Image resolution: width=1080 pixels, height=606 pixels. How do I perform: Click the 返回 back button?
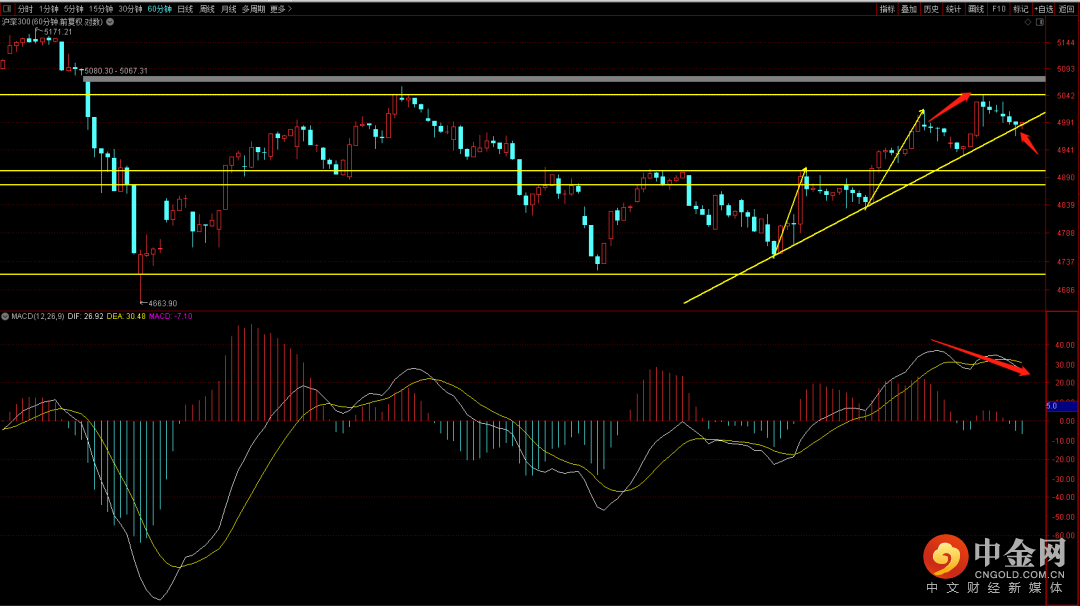tap(1067, 9)
